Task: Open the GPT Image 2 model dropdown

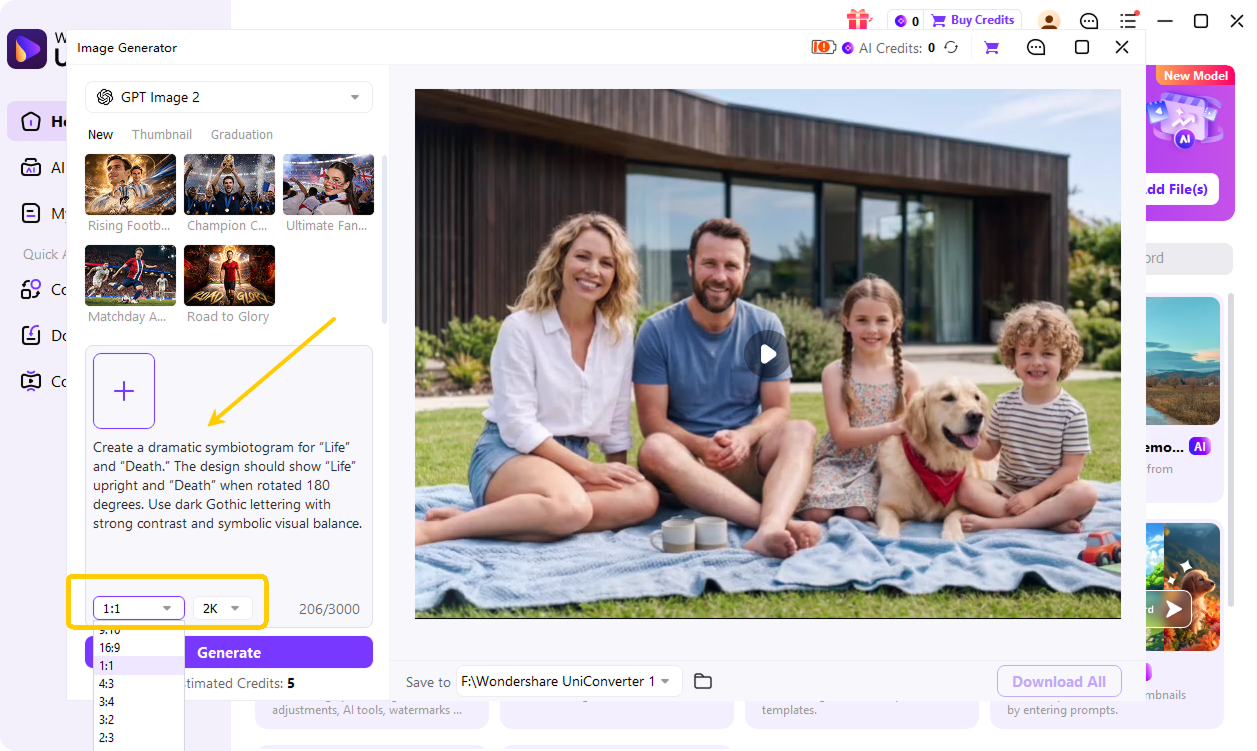Action: click(228, 97)
